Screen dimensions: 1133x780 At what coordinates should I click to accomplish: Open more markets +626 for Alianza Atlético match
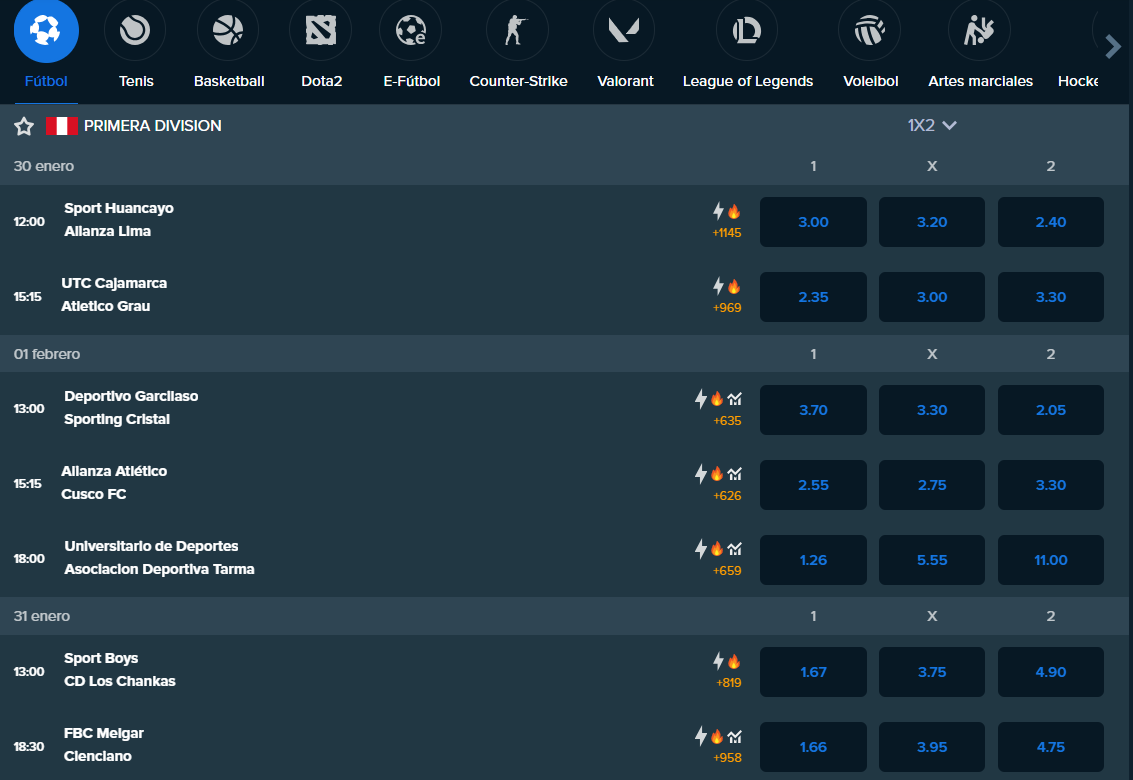click(727, 496)
